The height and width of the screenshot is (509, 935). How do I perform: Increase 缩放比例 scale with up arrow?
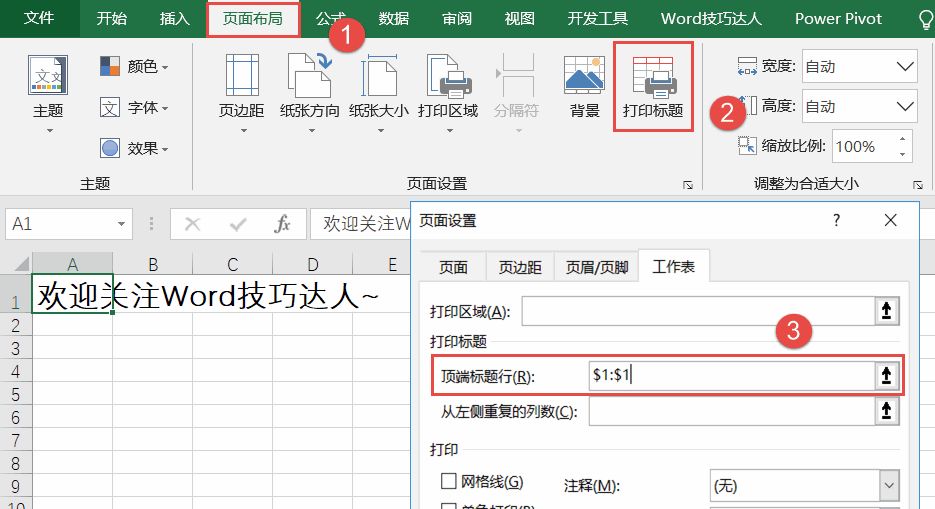(x=902, y=139)
